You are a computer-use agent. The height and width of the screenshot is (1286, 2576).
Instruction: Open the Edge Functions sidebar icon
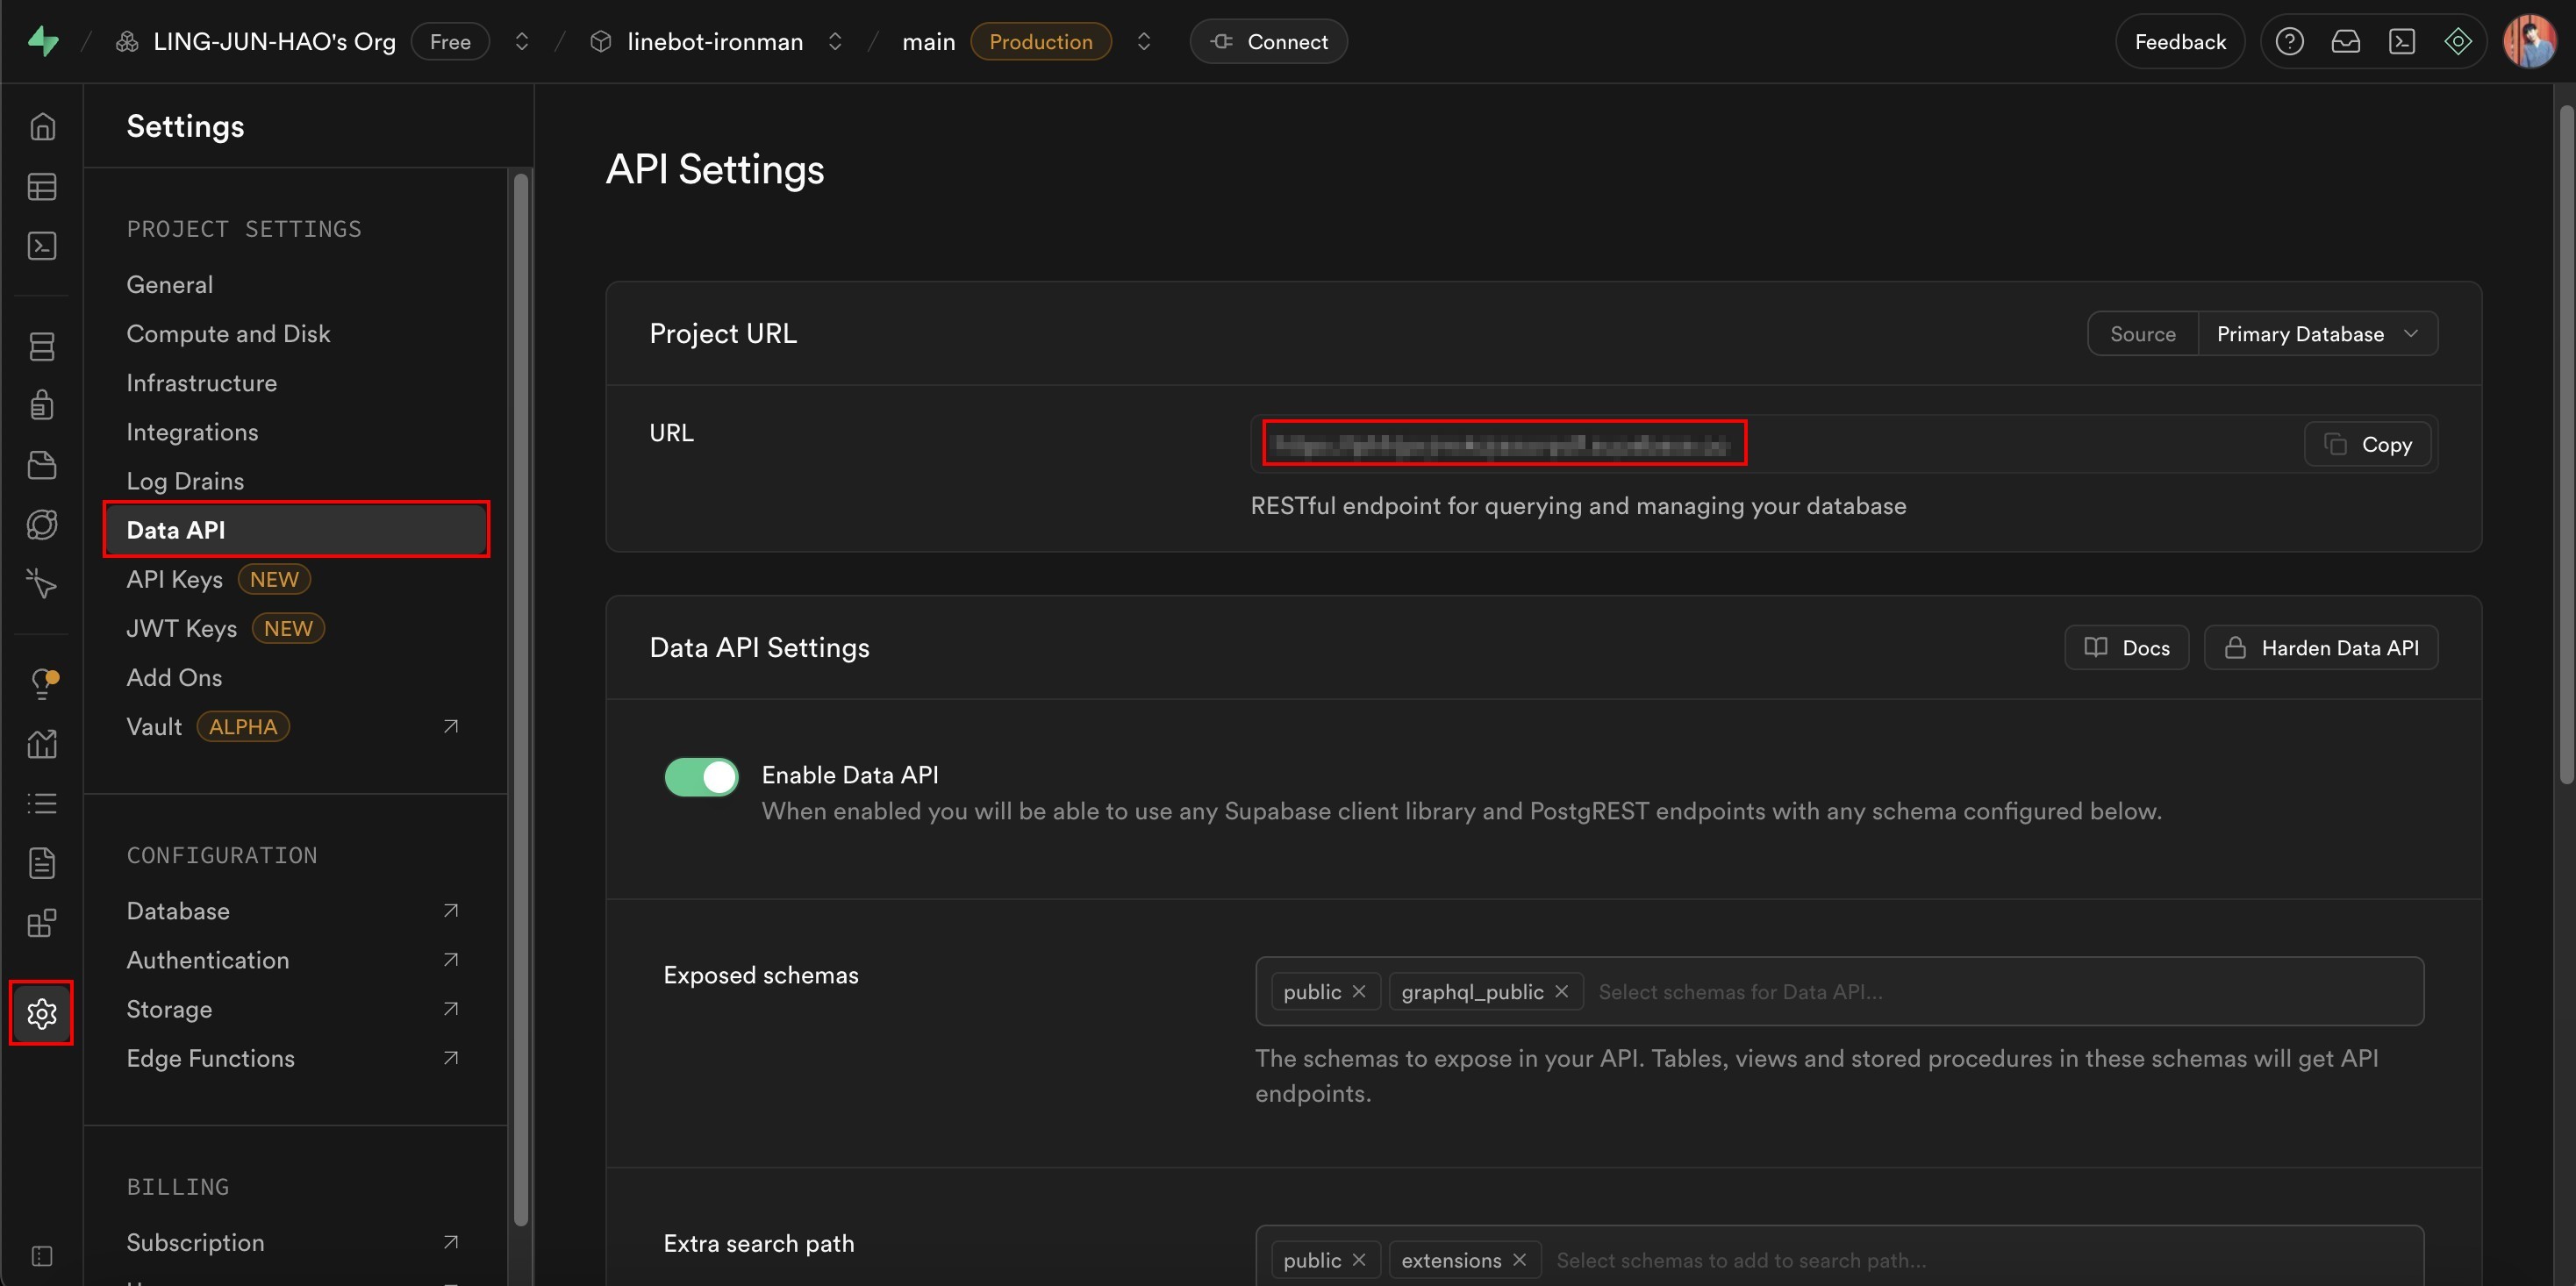point(42,524)
